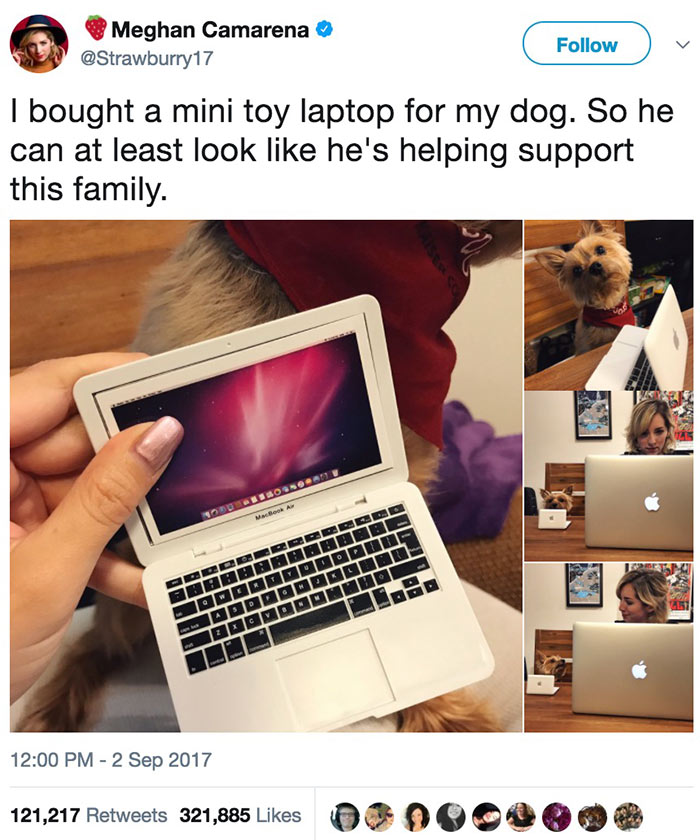This screenshot has height=840, width=700.
Task: Open the @Strawburry17 handle link
Action: (x=147, y=58)
